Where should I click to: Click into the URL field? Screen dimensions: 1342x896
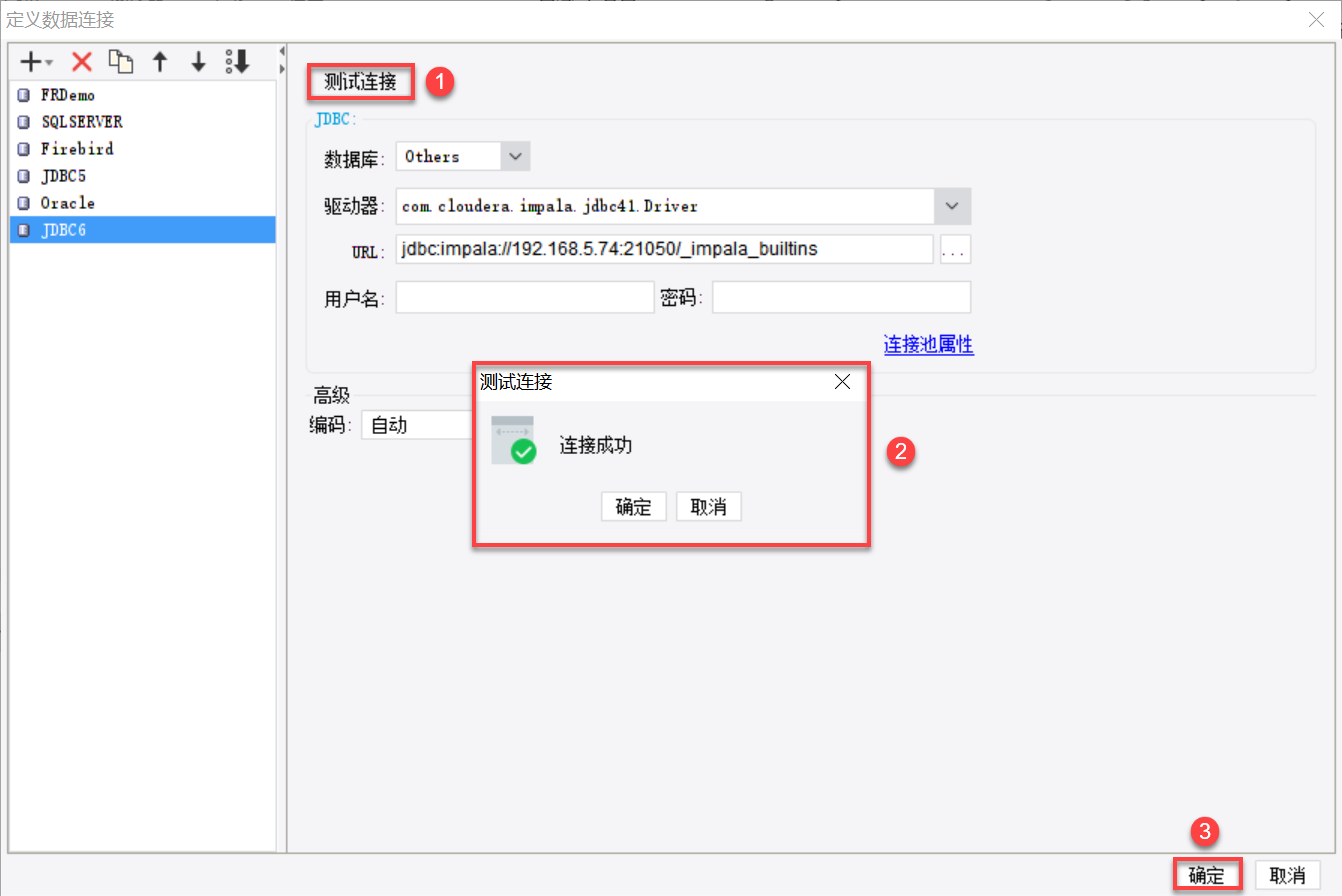664,249
